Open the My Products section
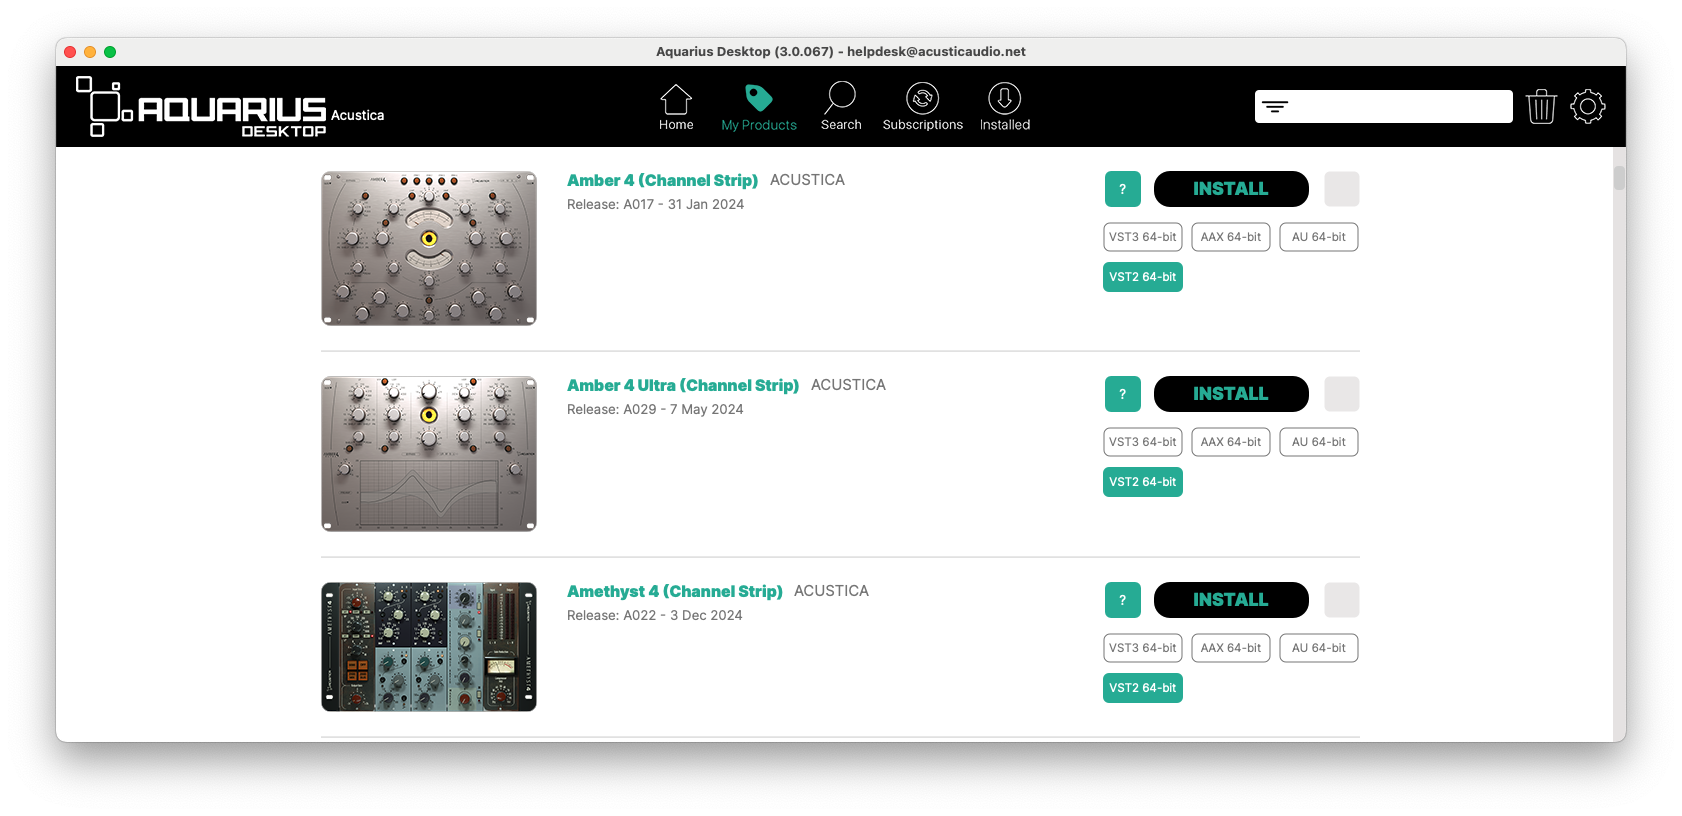The width and height of the screenshot is (1682, 816). pos(759,107)
